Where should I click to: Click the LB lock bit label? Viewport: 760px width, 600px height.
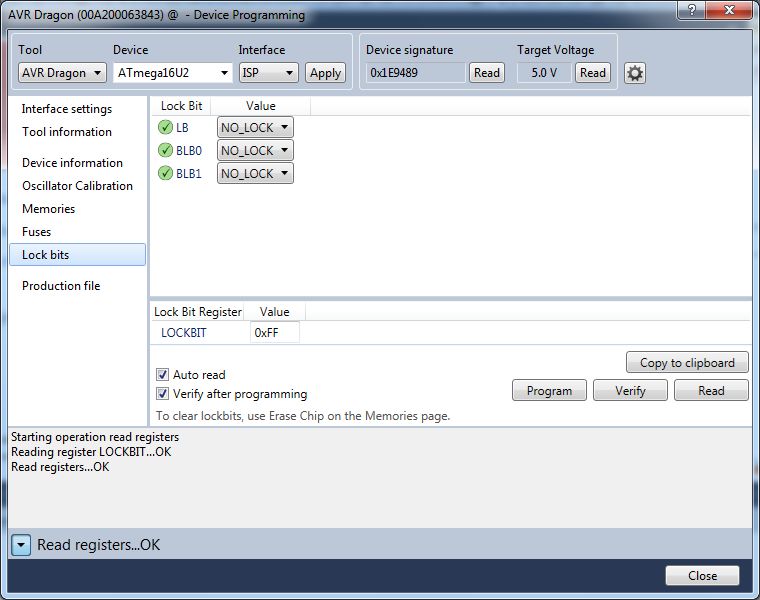point(182,127)
